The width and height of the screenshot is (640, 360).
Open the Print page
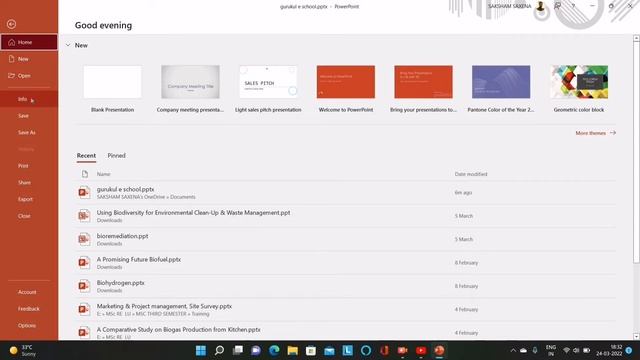29,166
